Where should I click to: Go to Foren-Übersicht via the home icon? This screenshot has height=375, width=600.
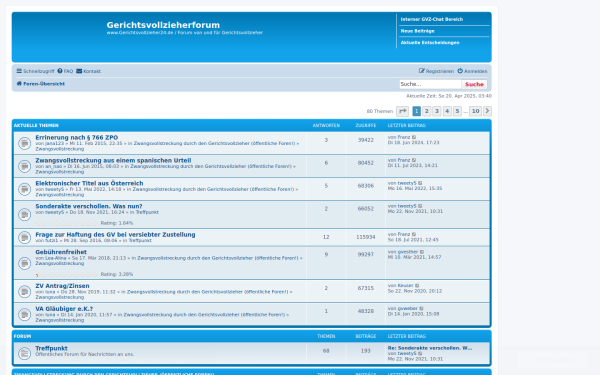click(x=19, y=83)
